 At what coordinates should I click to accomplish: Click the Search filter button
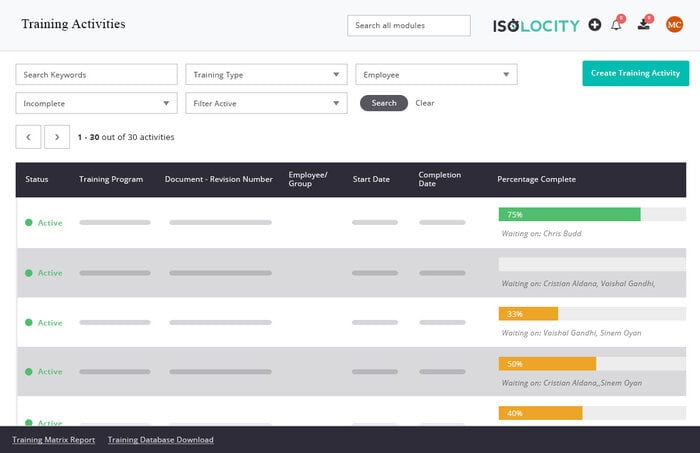pyautogui.click(x=384, y=103)
